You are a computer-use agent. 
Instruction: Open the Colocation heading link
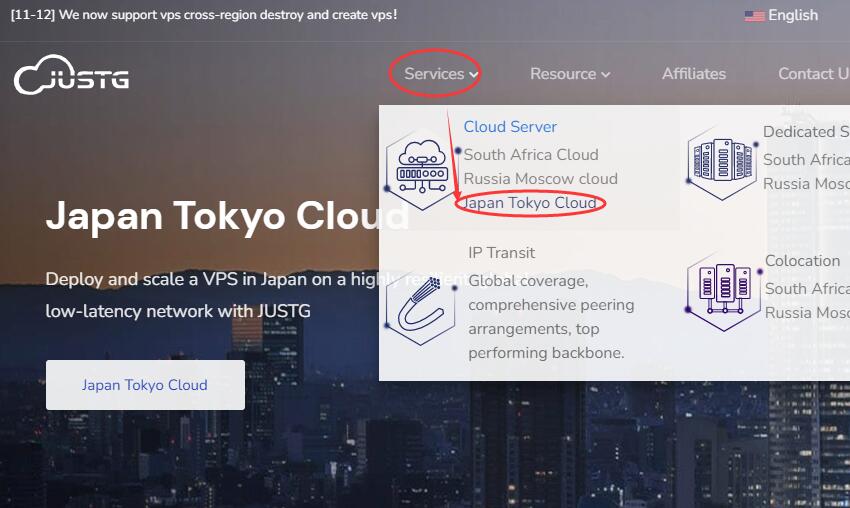coord(802,261)
